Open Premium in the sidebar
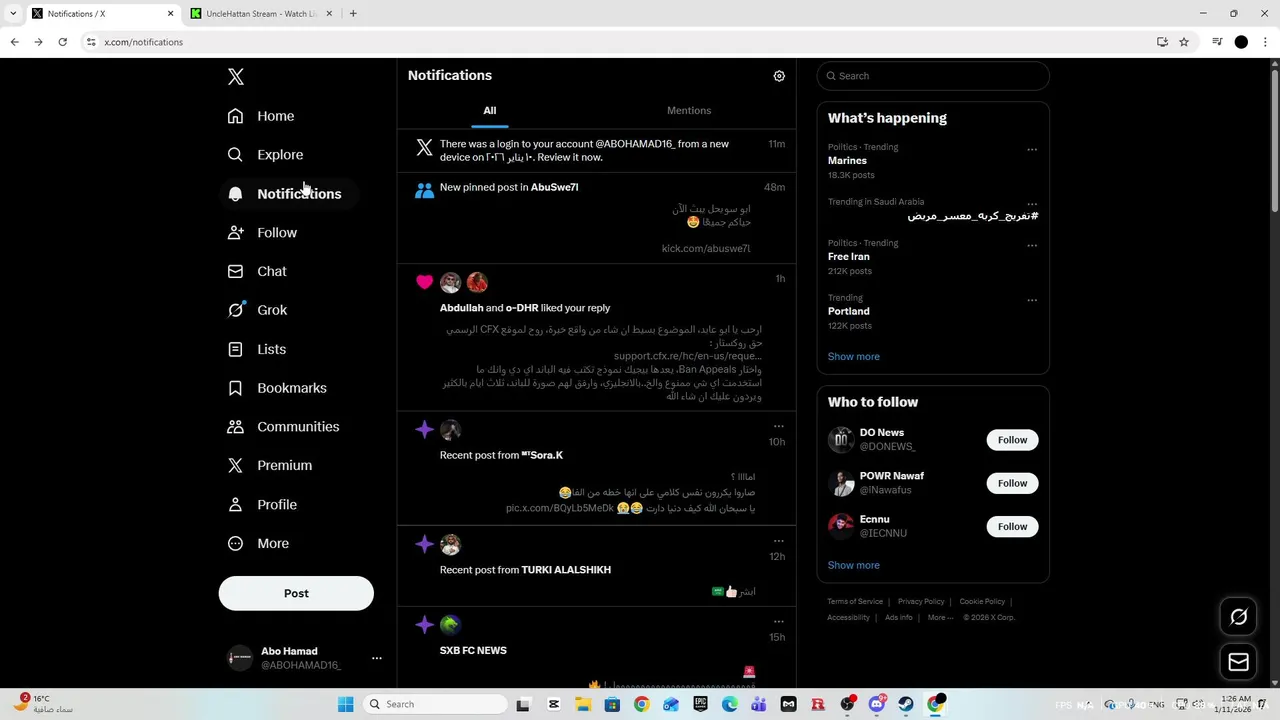 pos(270,466)
